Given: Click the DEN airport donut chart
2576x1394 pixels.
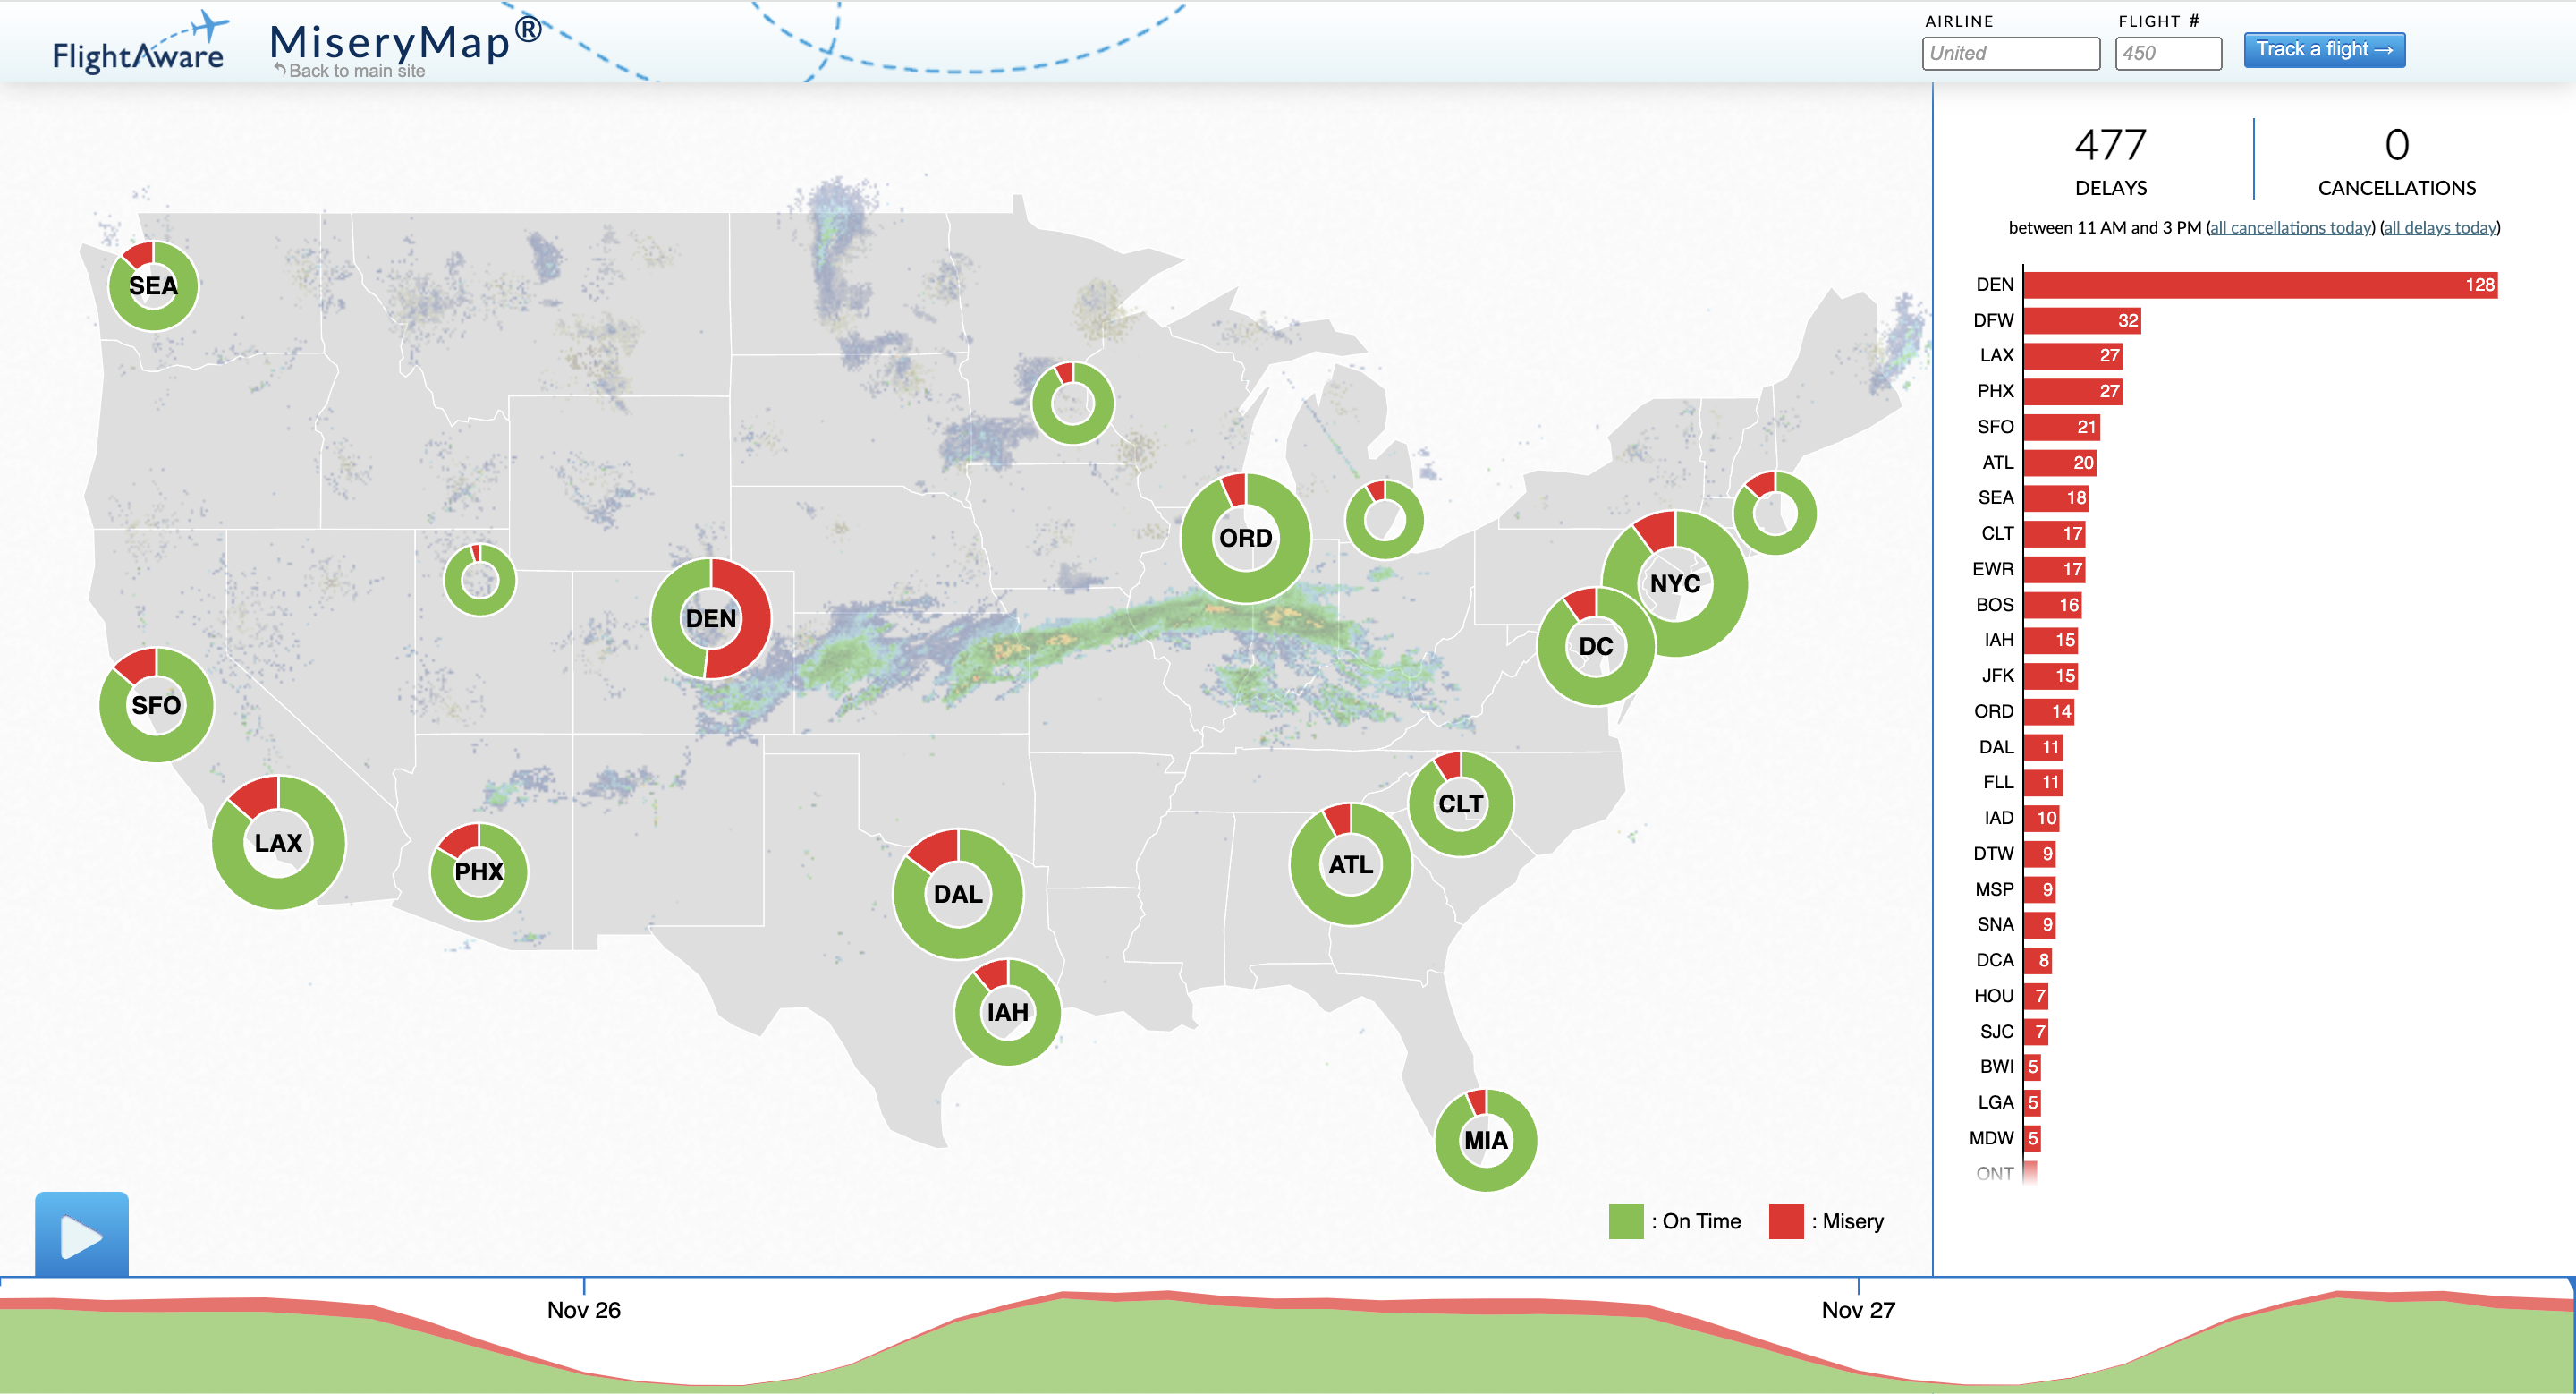Looking at the screenshot, I should 710,618.
